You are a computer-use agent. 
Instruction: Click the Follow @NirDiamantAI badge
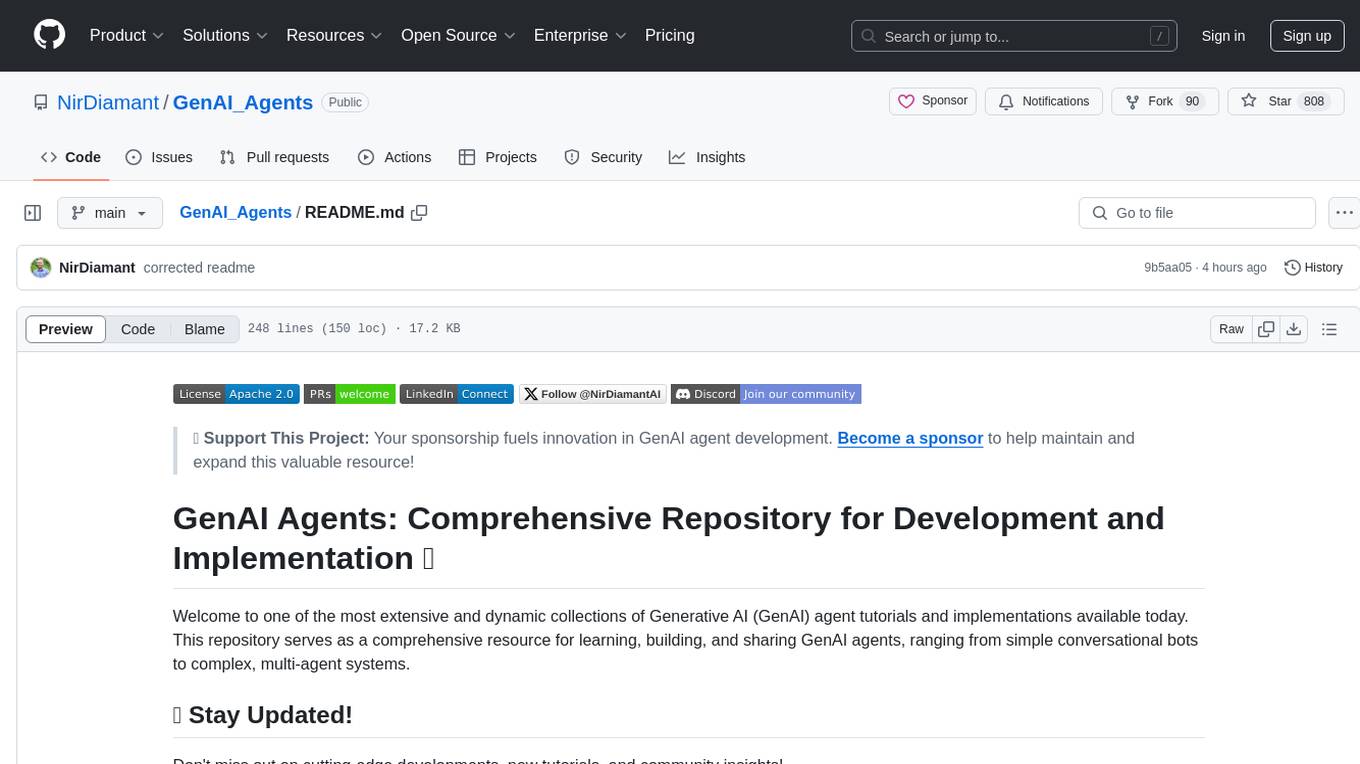(592, 394)
